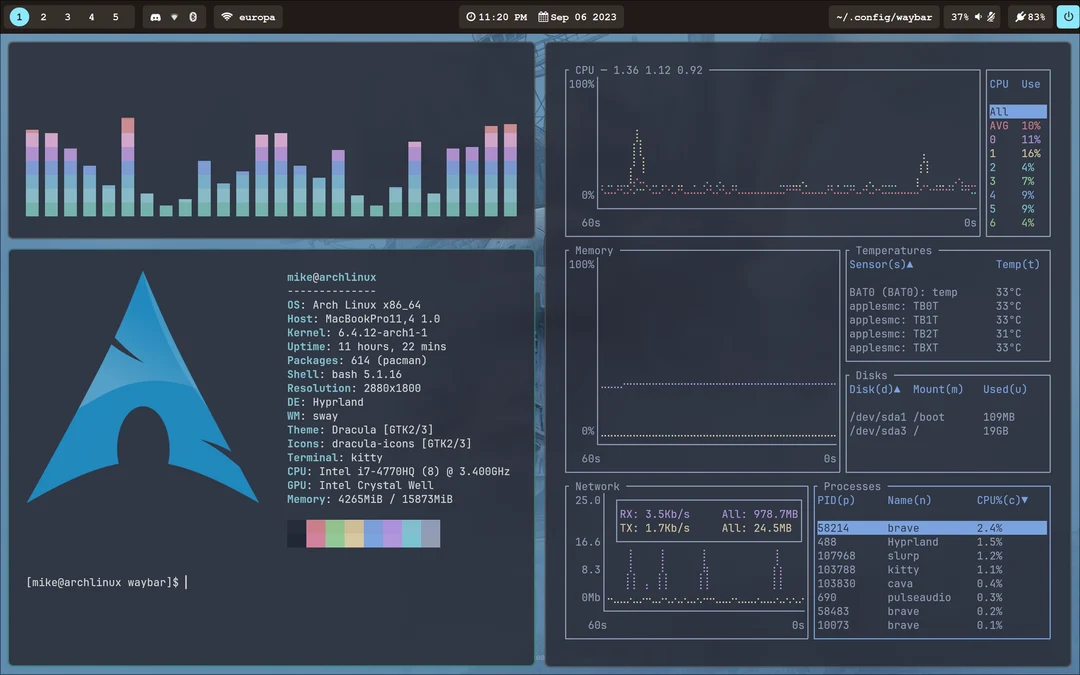Click the charging plug icon at 83%

point(1021,17)
